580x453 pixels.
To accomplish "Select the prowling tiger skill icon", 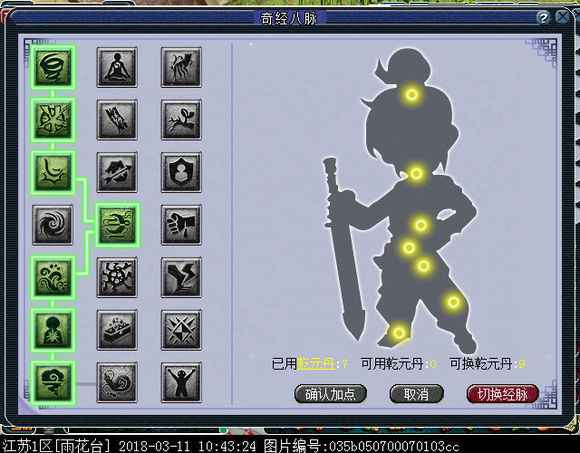I will coord(181,67).
